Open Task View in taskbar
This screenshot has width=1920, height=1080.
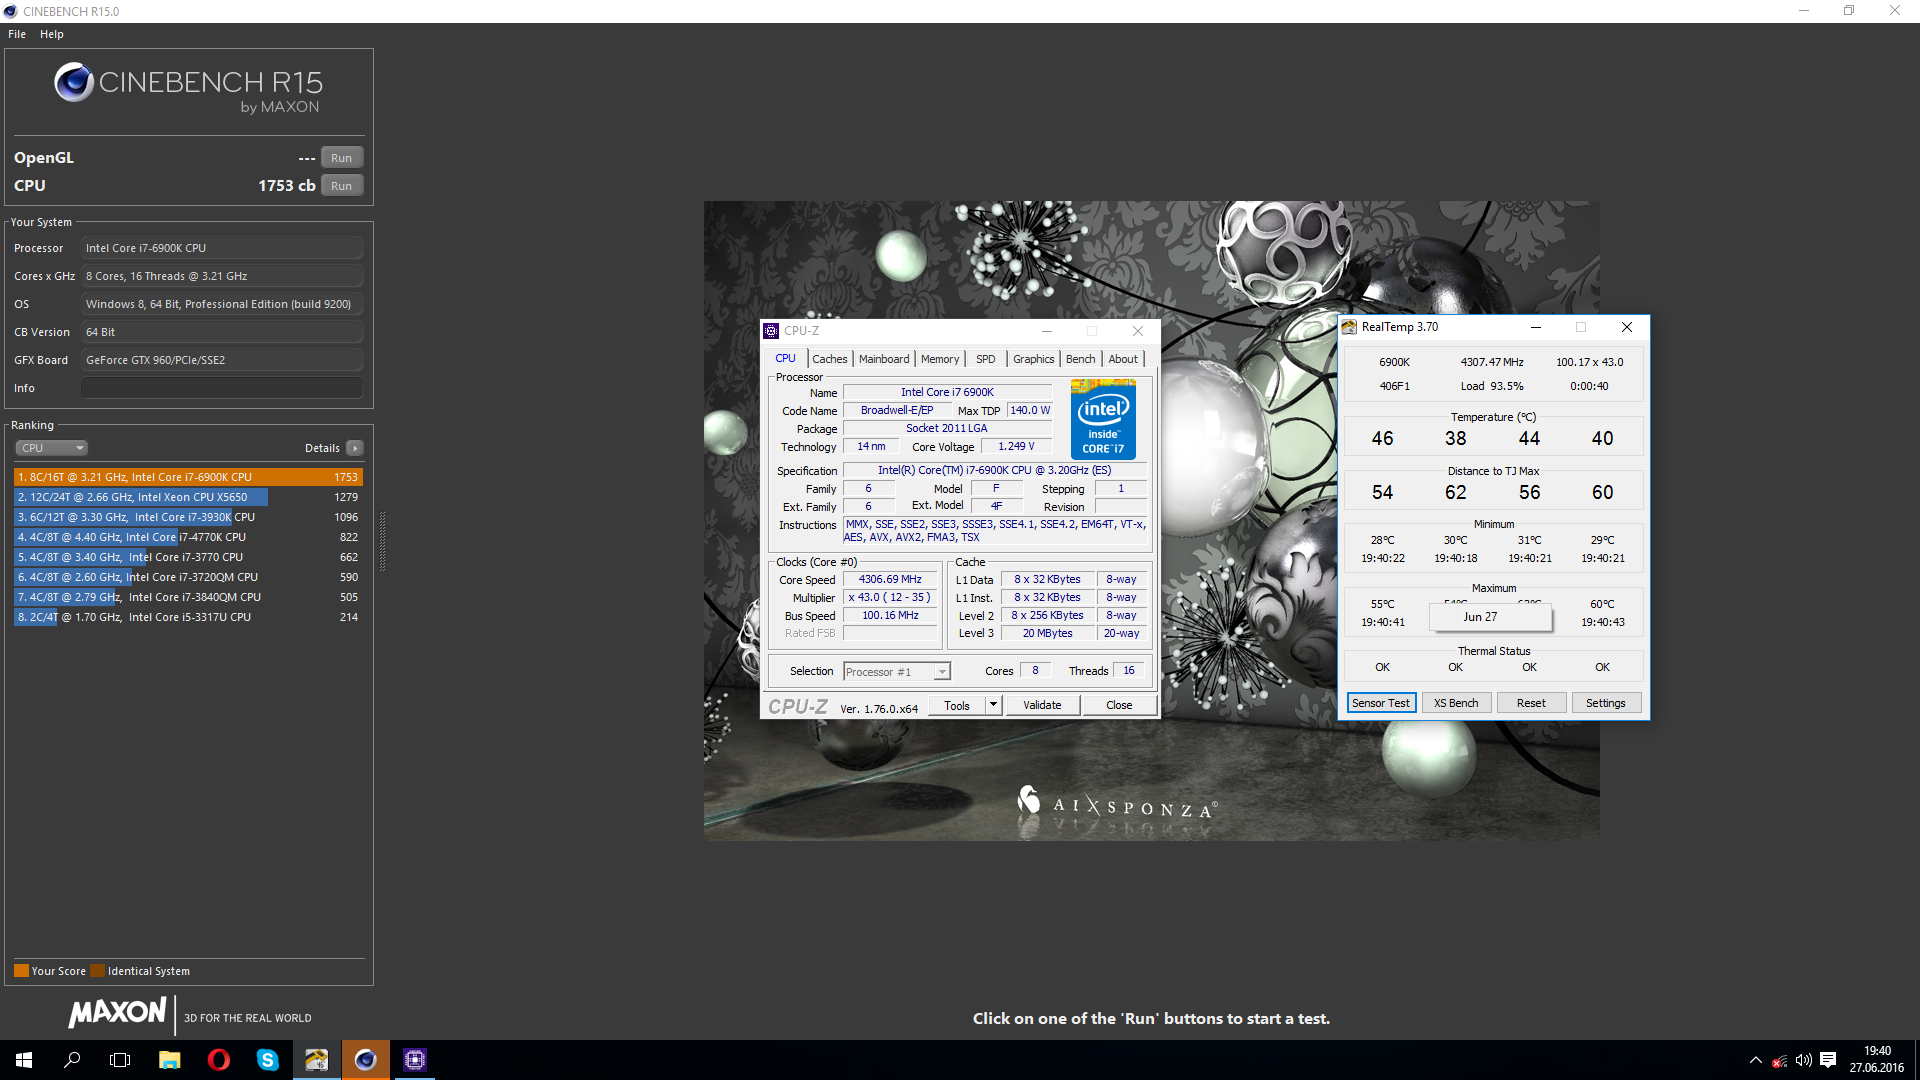pyautogui.click(x=120, y=1060)
